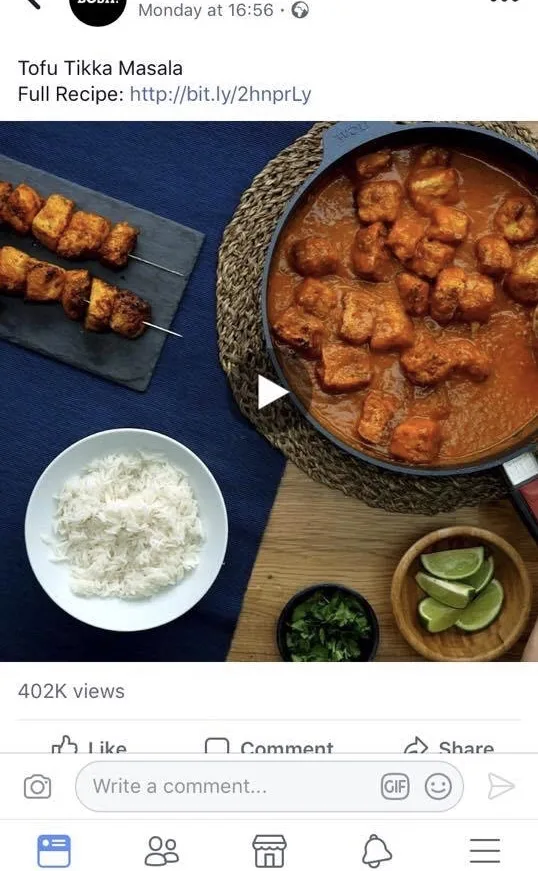Play the Tofu Tikka Masala video
Image resolution: width=538 pixels, height=871 pixels.
point(272,392)
